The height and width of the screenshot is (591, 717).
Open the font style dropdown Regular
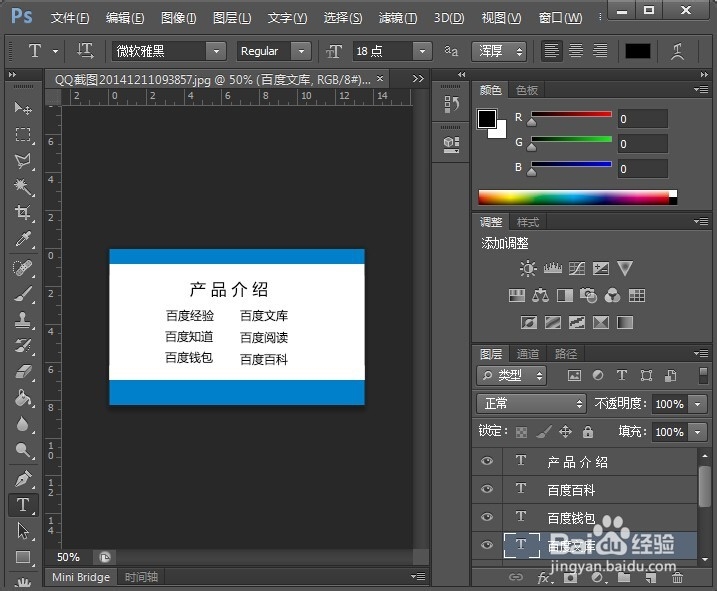click(301, 51)
